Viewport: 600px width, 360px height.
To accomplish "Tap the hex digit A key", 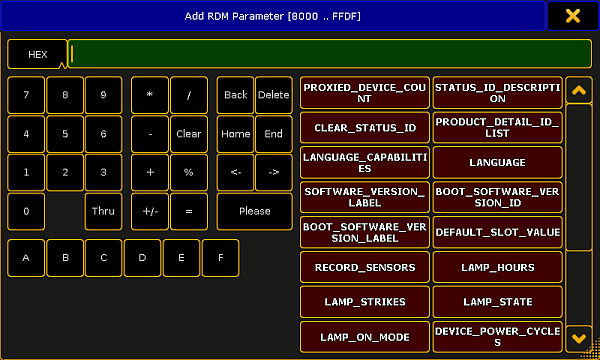I will tap(26, 258).
